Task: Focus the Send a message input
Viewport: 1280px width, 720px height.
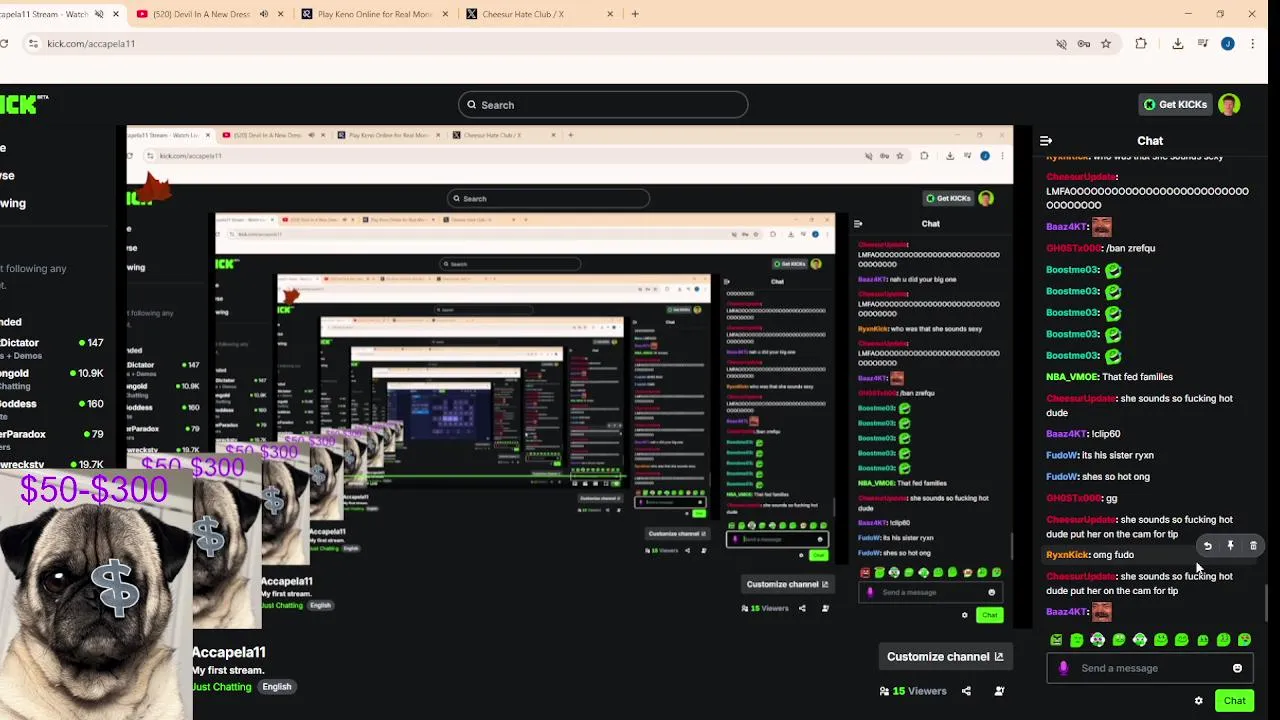Action: point(1149,668)
